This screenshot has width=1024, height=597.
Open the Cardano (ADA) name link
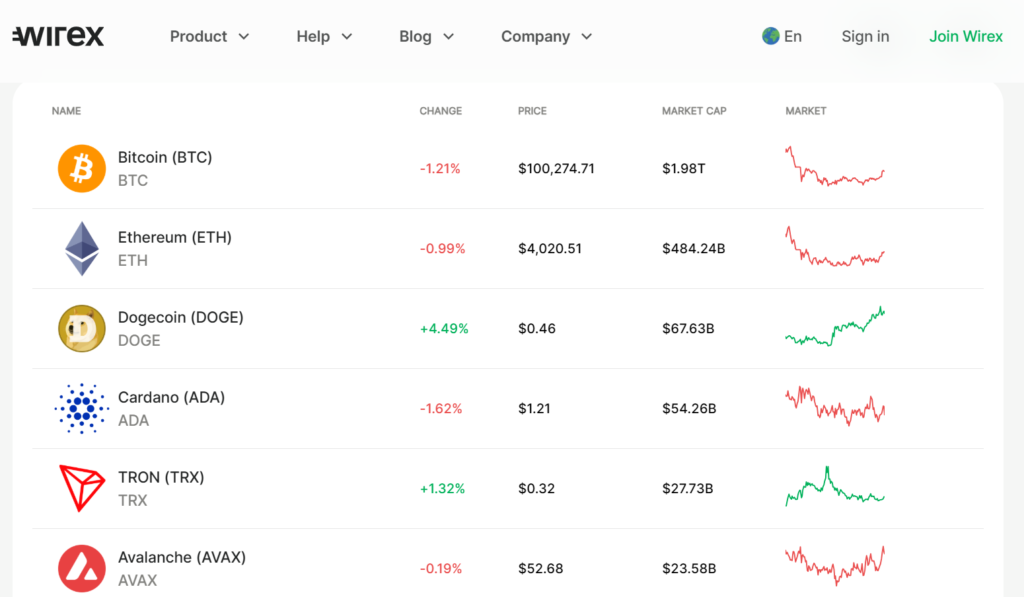171,397
